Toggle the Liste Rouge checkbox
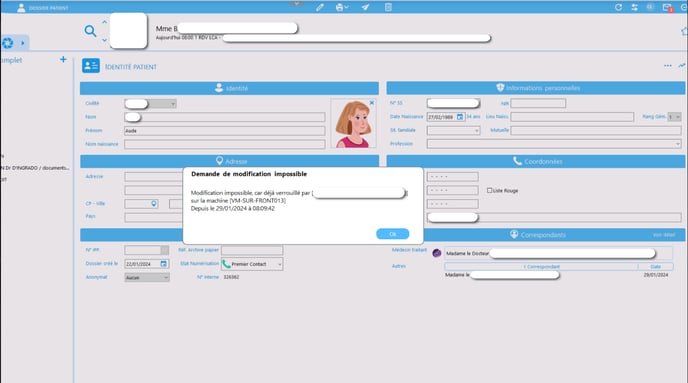 point(489,190)
